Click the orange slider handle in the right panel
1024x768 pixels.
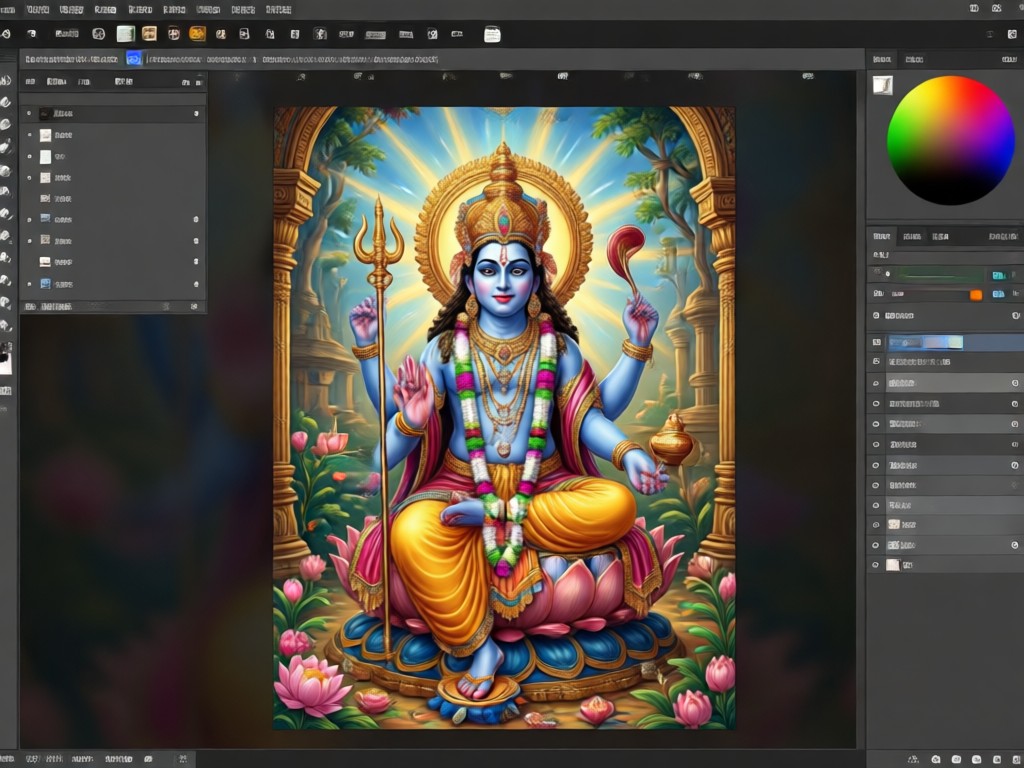coord(976,295)
